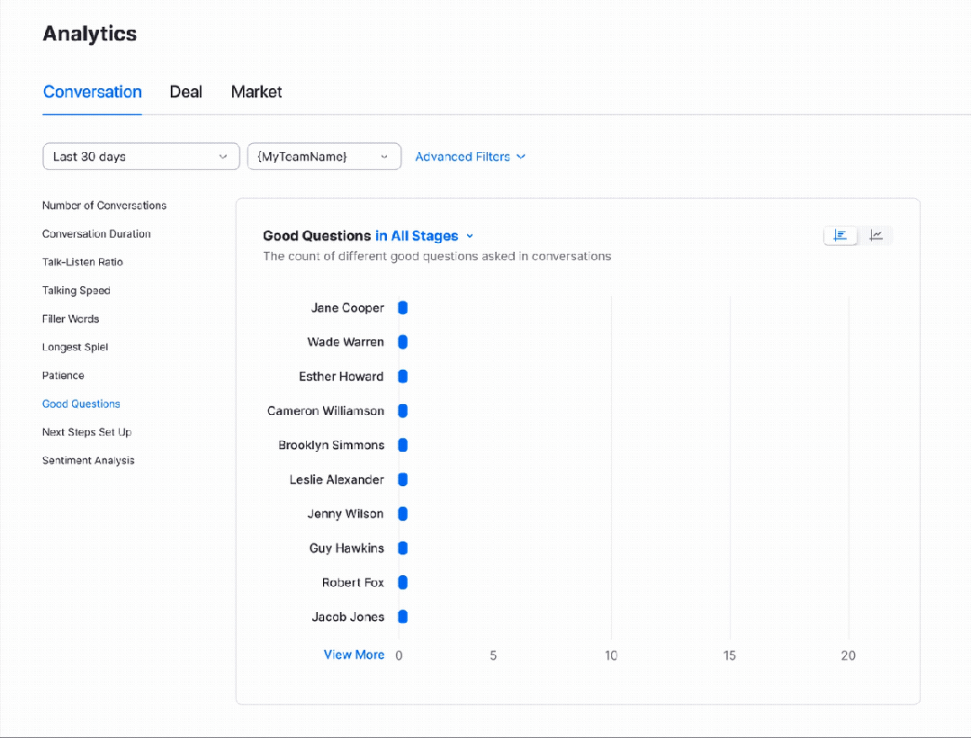
Task: Open the in All Stages dropdown
Action: pos(424,236)
